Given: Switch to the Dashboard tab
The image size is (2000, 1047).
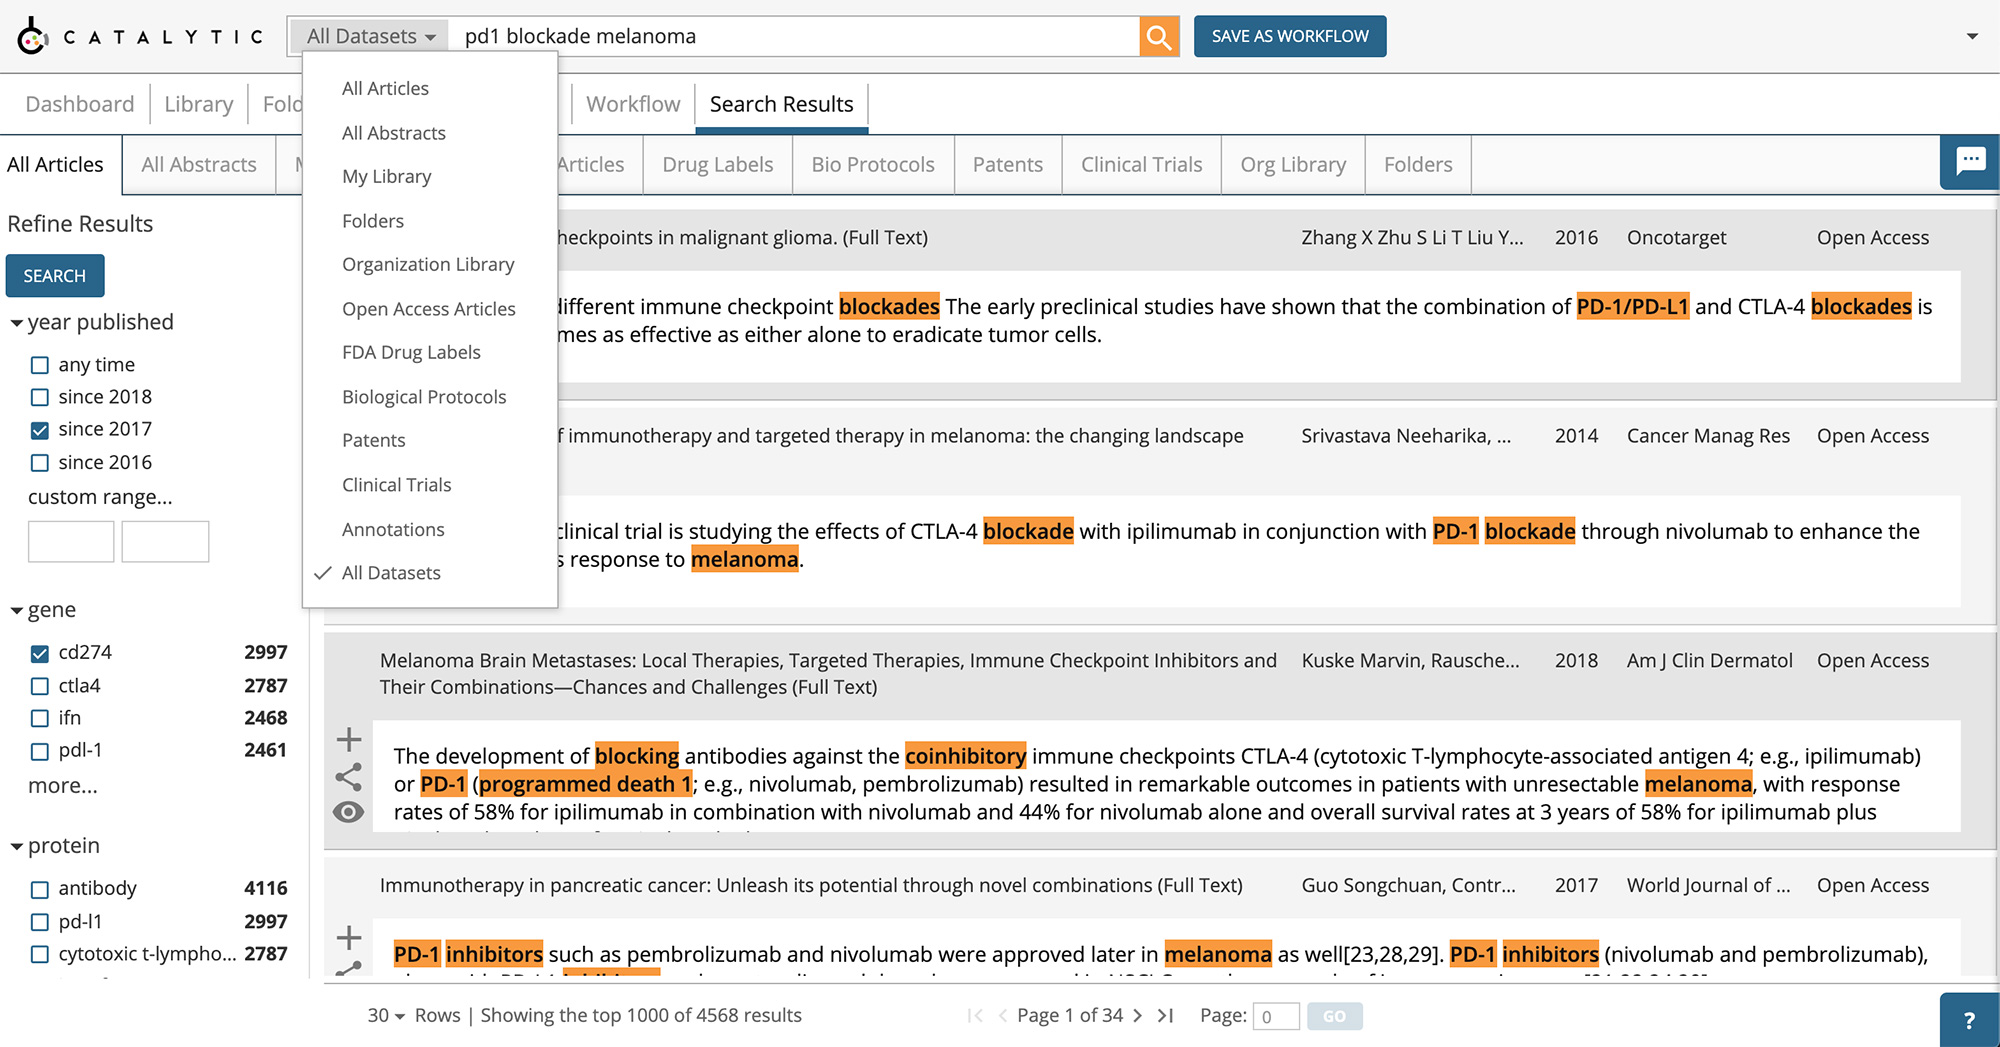Looking at the screenshot, I should click(x=79, y=104).
